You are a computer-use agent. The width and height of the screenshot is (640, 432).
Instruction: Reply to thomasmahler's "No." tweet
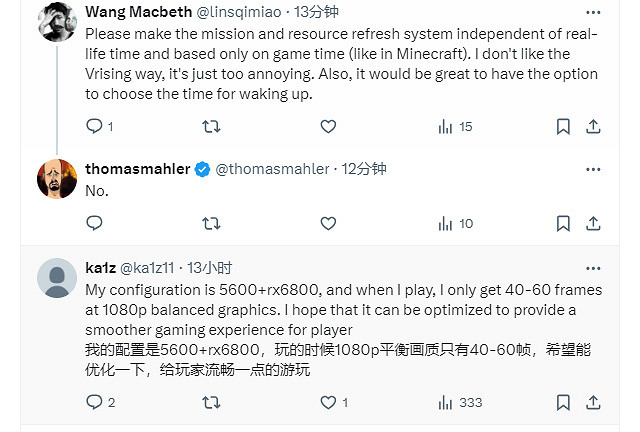(x=95, y=223)
